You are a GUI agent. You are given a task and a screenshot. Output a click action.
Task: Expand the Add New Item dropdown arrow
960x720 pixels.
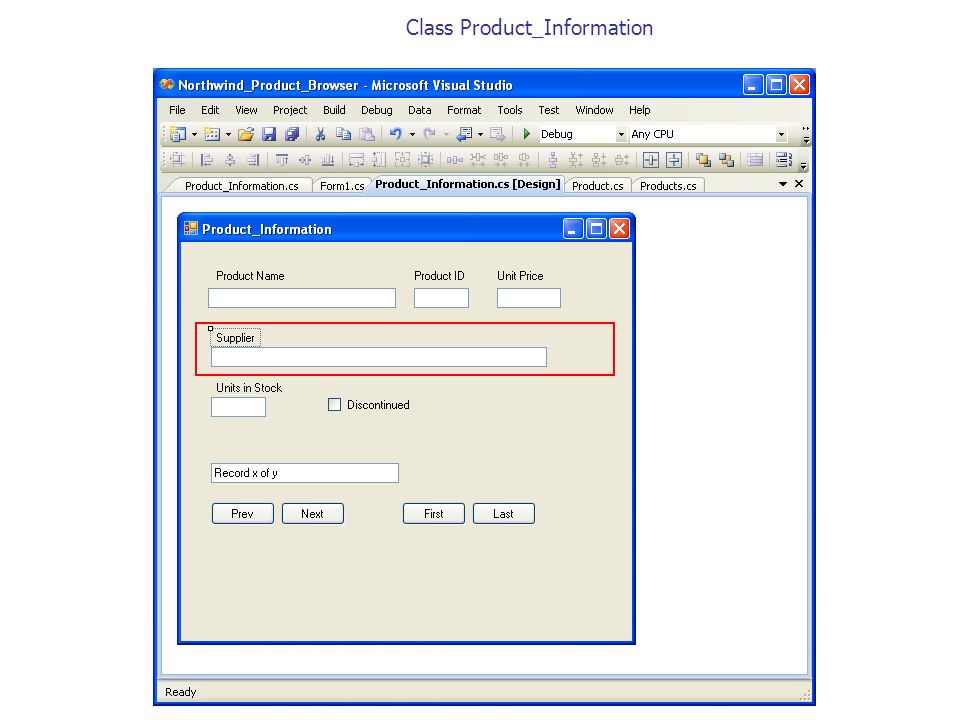tap(228, 134)
